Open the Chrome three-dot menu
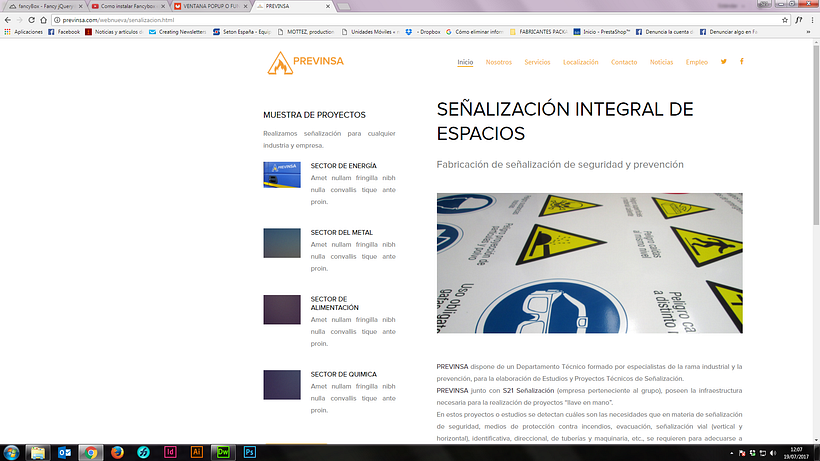Image resolution: width=820 pixels, height=461 pixels. [812, 20]
